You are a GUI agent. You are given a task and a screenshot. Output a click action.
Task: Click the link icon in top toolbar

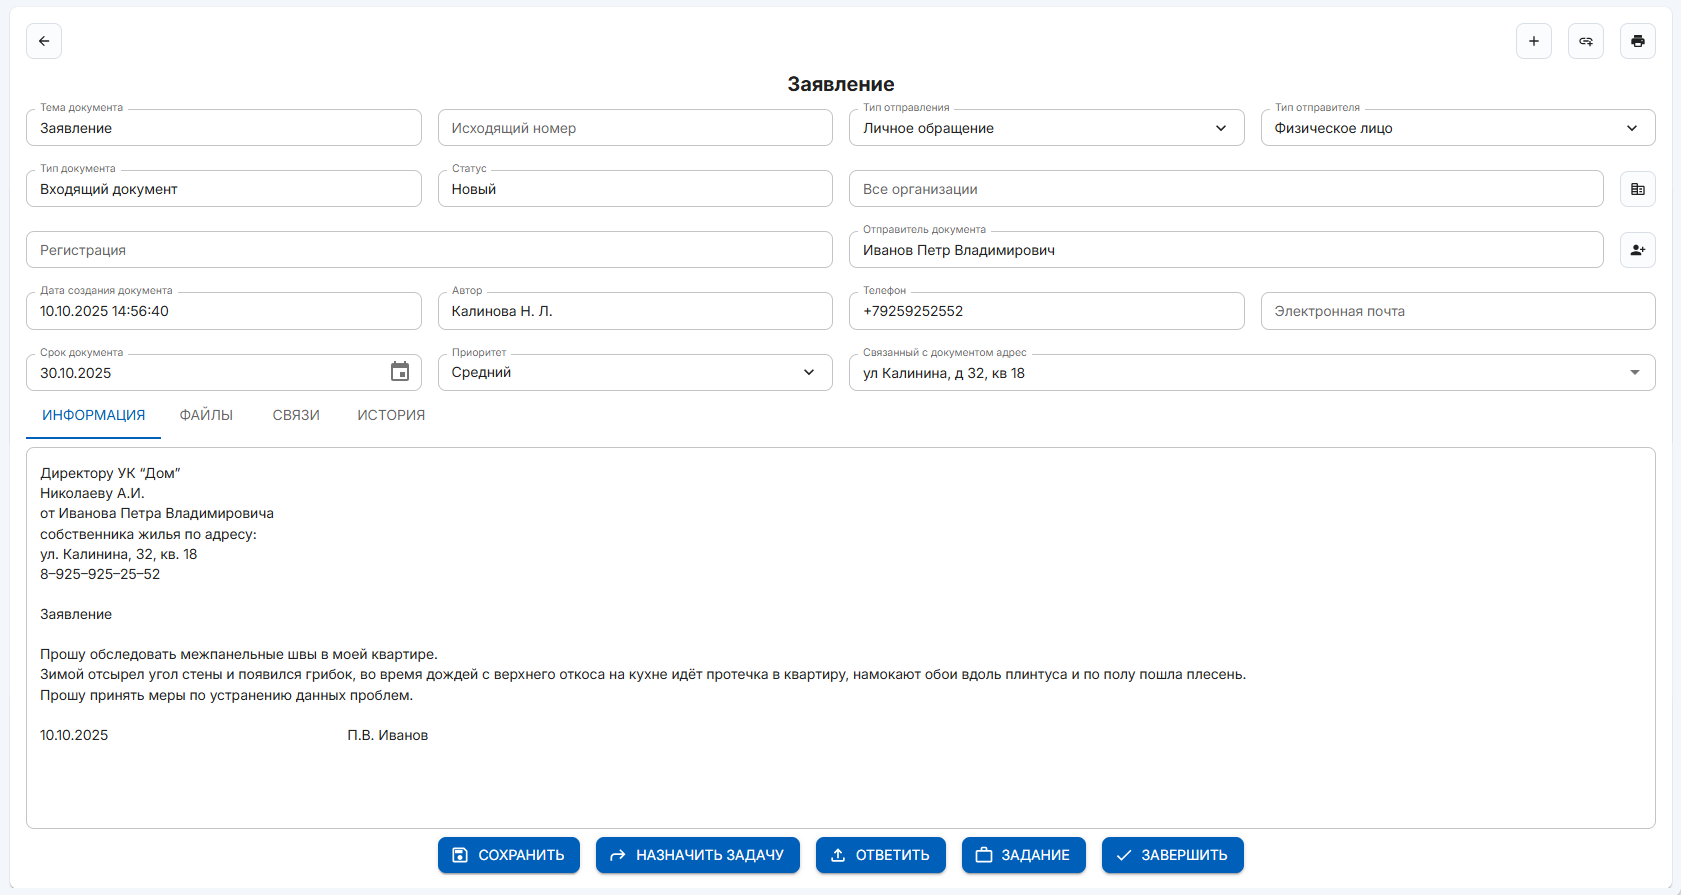pyautogui.click(x=1585, y=41)
